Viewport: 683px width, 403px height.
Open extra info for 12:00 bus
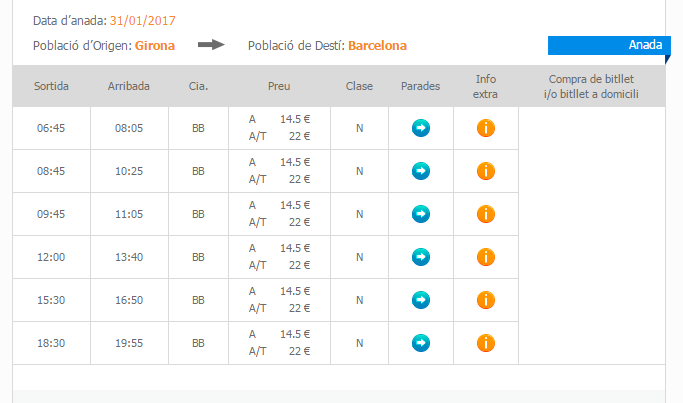click(485, 257)
